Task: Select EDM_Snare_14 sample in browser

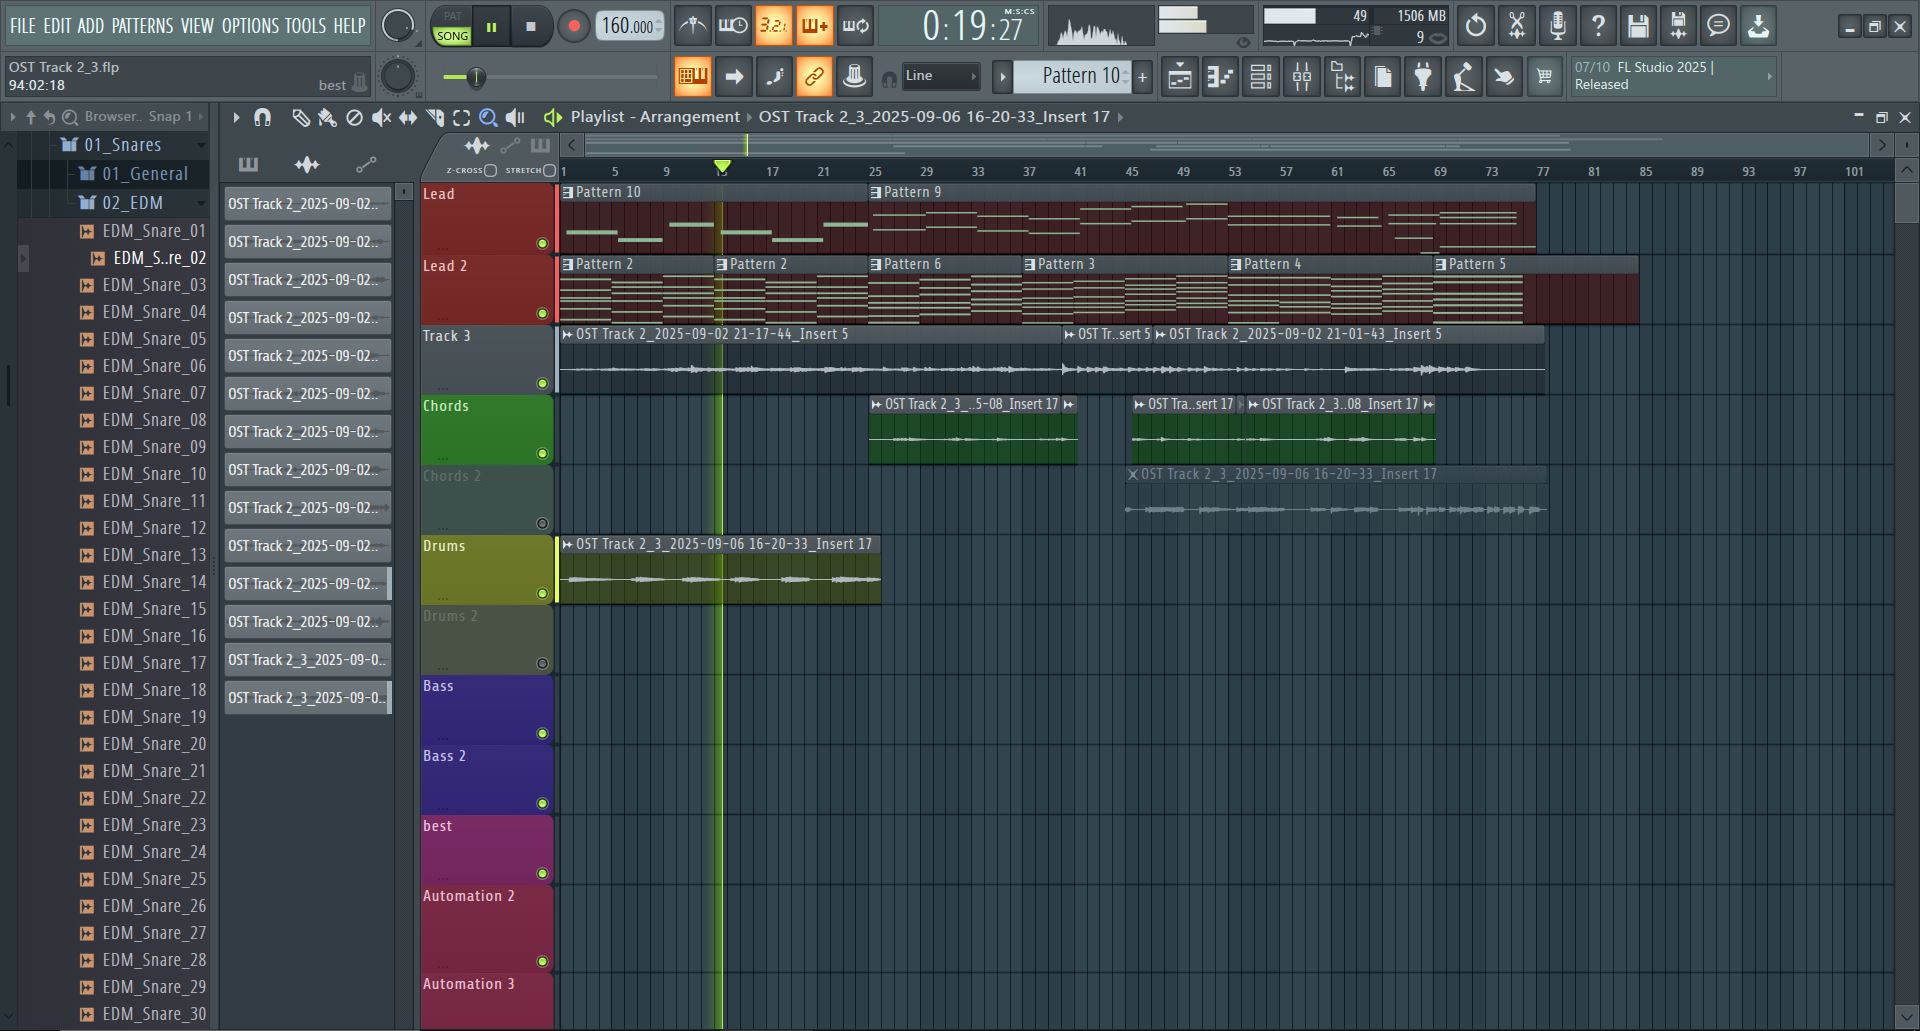Action: (154, 582)
